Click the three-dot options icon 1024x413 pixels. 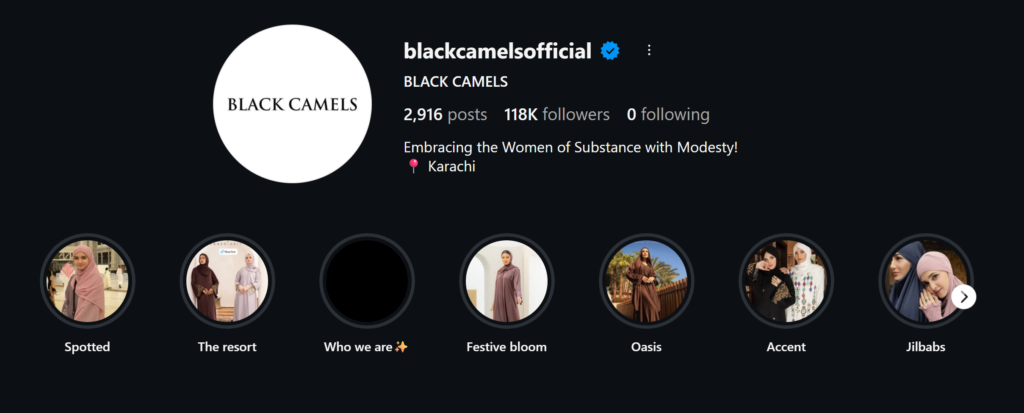tap(649, 50)
